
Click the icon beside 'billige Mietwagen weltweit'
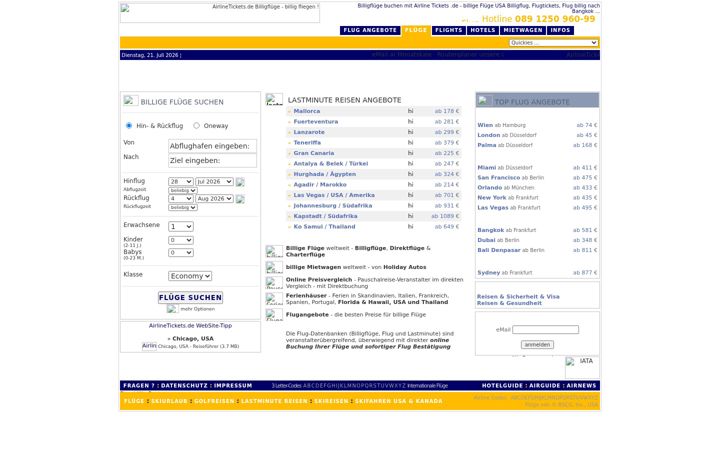tap(274, 267)
